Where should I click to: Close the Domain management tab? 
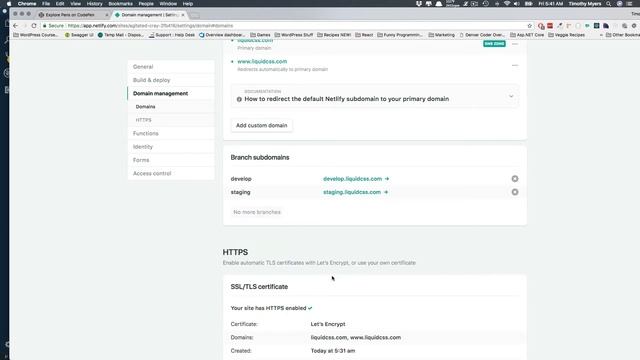[x=183, y=15]
